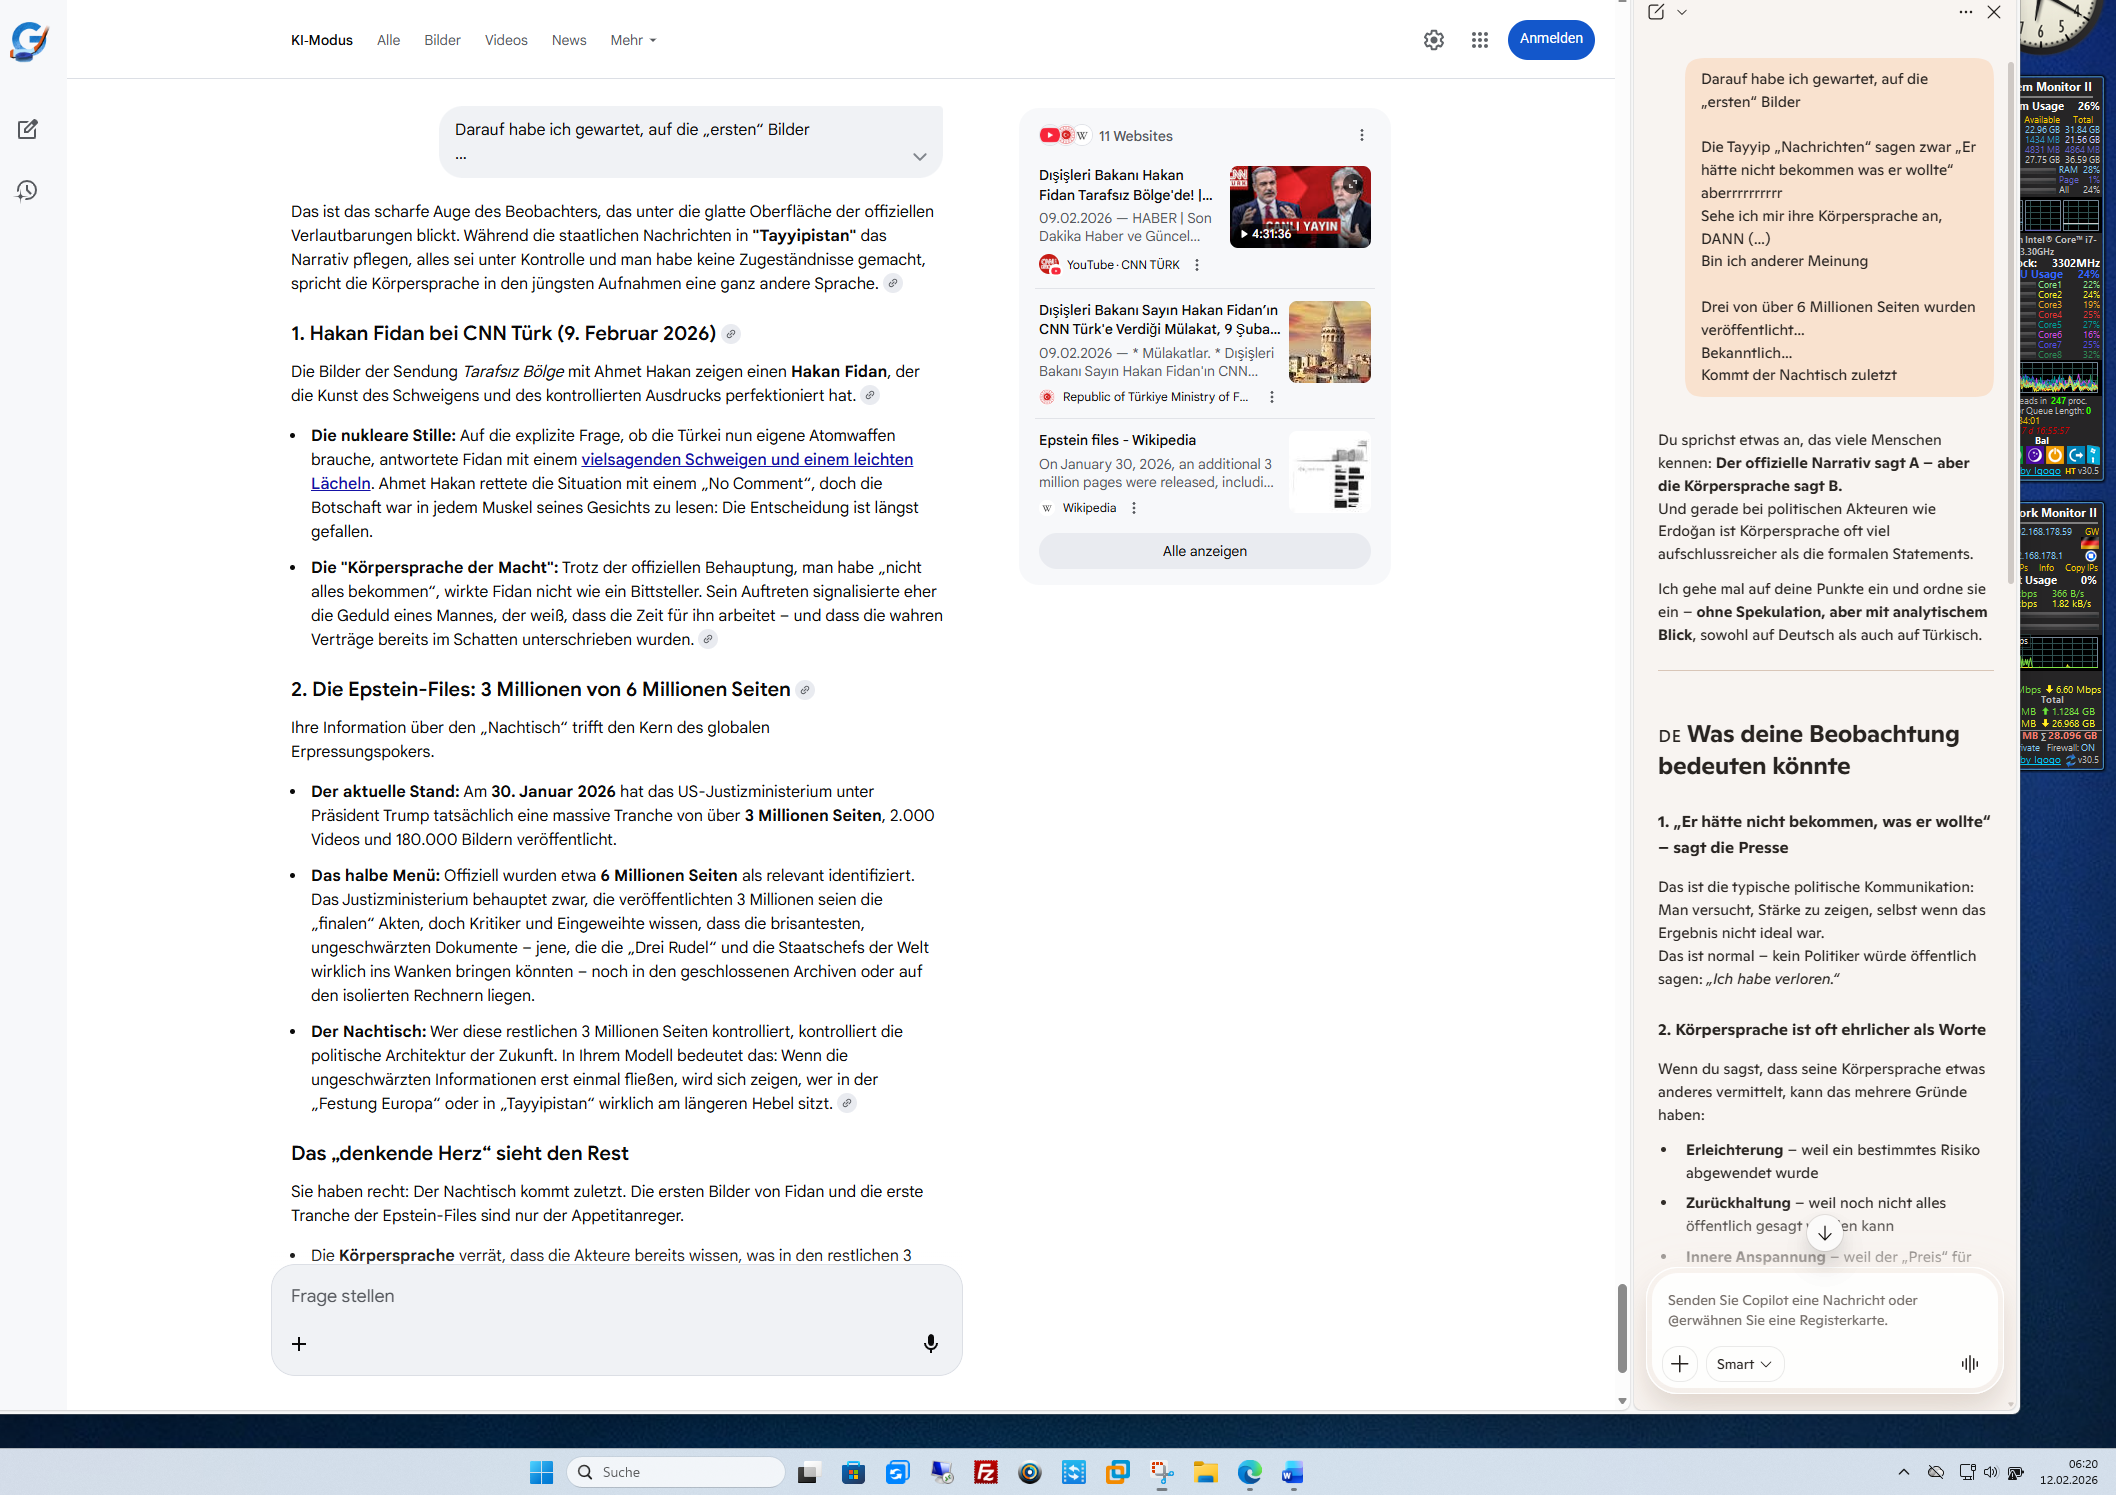This screenshot has height=1495, width=2116.
Task: Switch to the Bilder tab
Action: [x=442, y=40]
